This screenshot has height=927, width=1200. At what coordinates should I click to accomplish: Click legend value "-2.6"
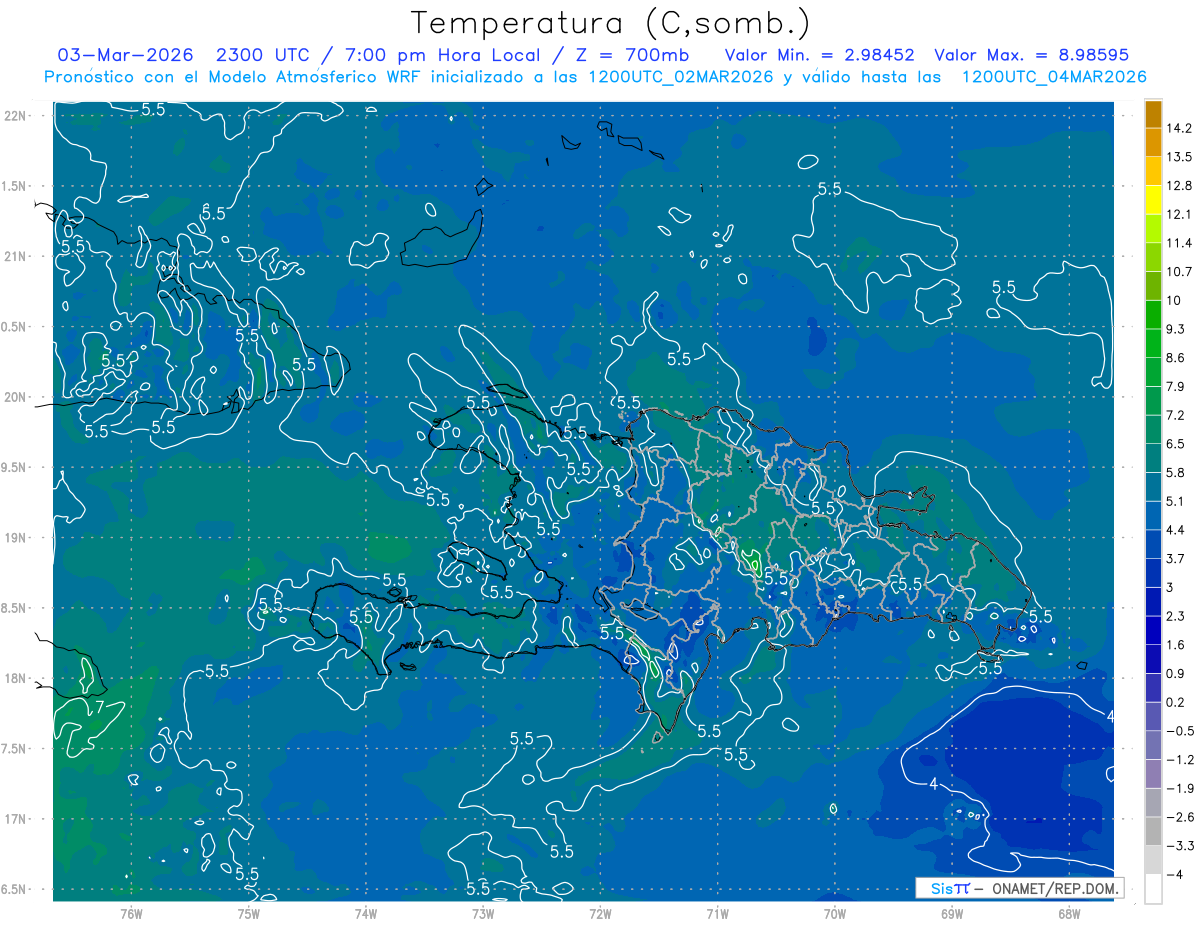1180,817
